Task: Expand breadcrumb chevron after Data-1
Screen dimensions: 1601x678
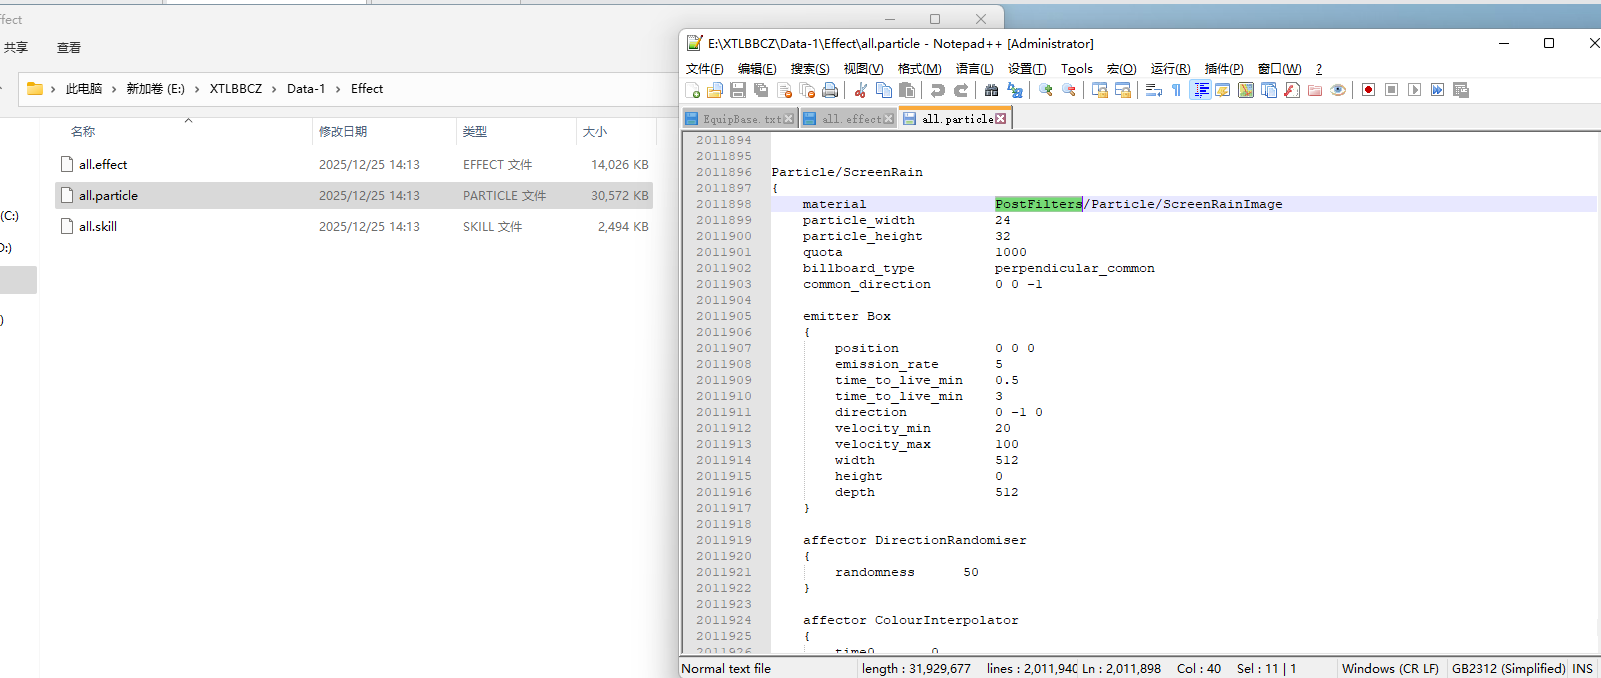Action: point(338,89)
